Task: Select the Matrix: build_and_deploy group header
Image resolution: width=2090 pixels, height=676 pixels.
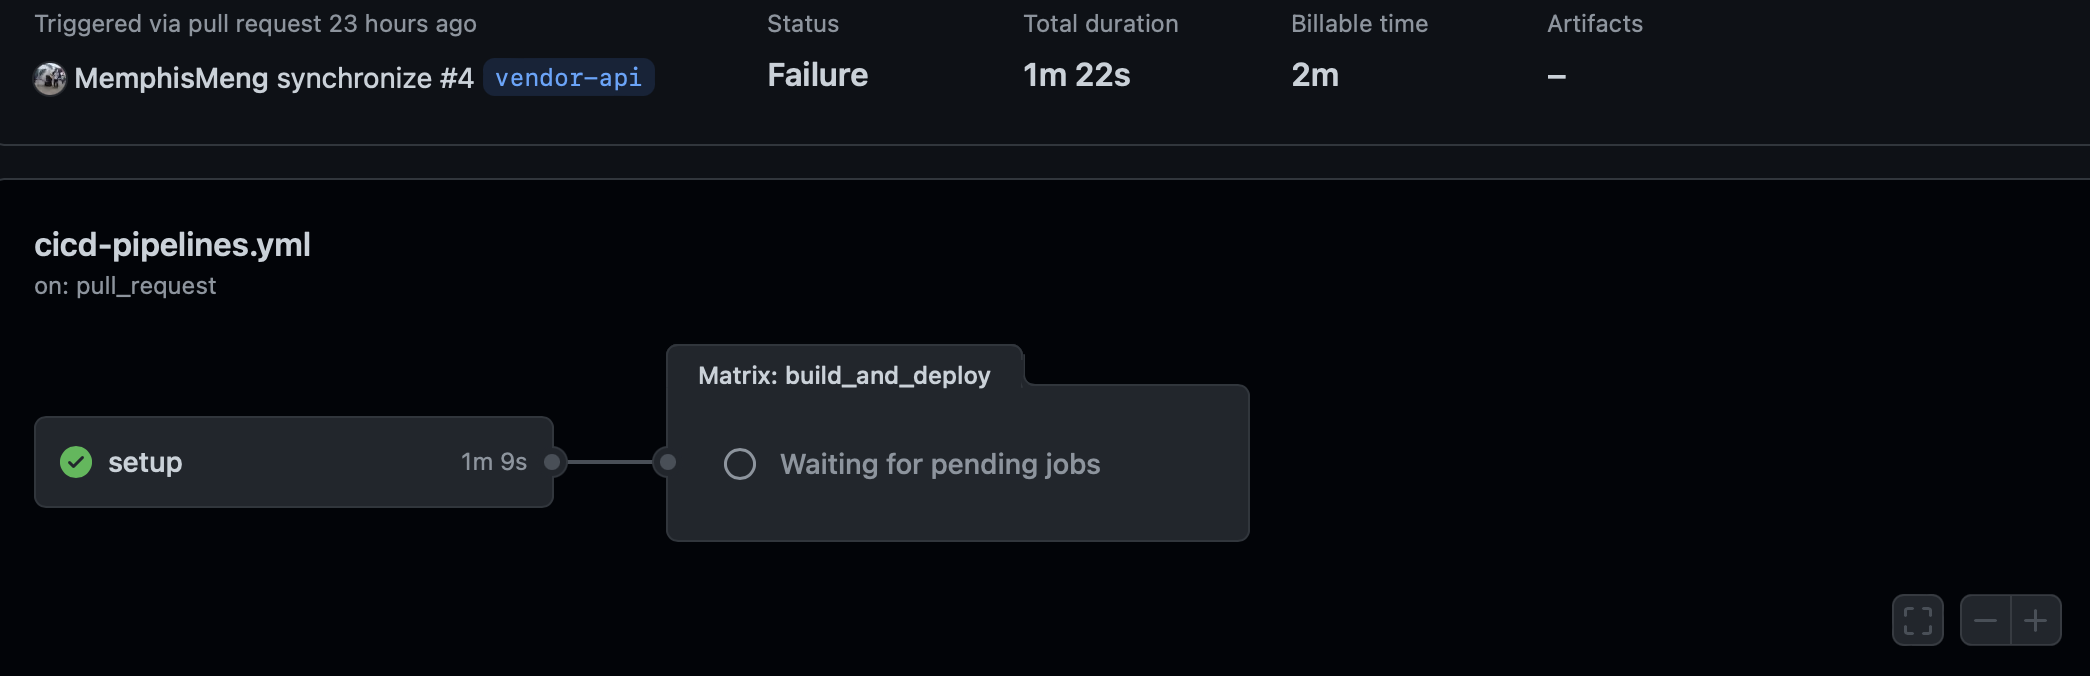Action: 844,376
